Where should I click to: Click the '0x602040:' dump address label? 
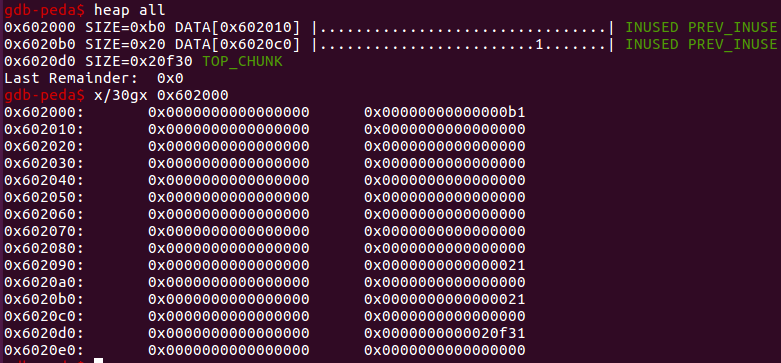click(x=44, y=180)
